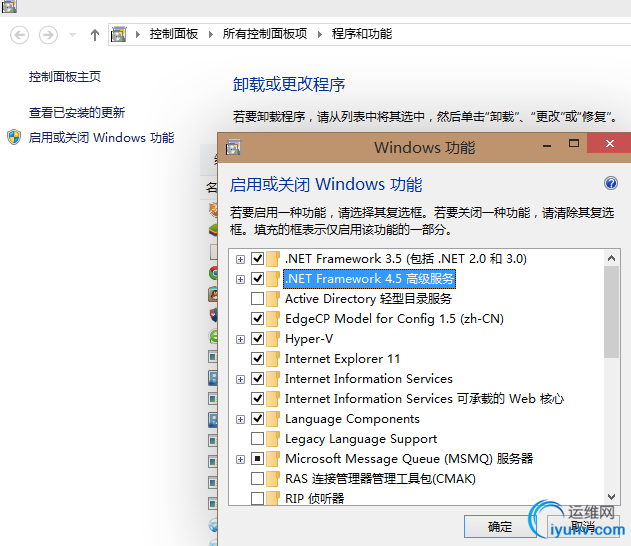Toggle IIS 可承载的 Web 核心 checkbox
Viewport: 631px width, 546px height.
tap(258, 398)
